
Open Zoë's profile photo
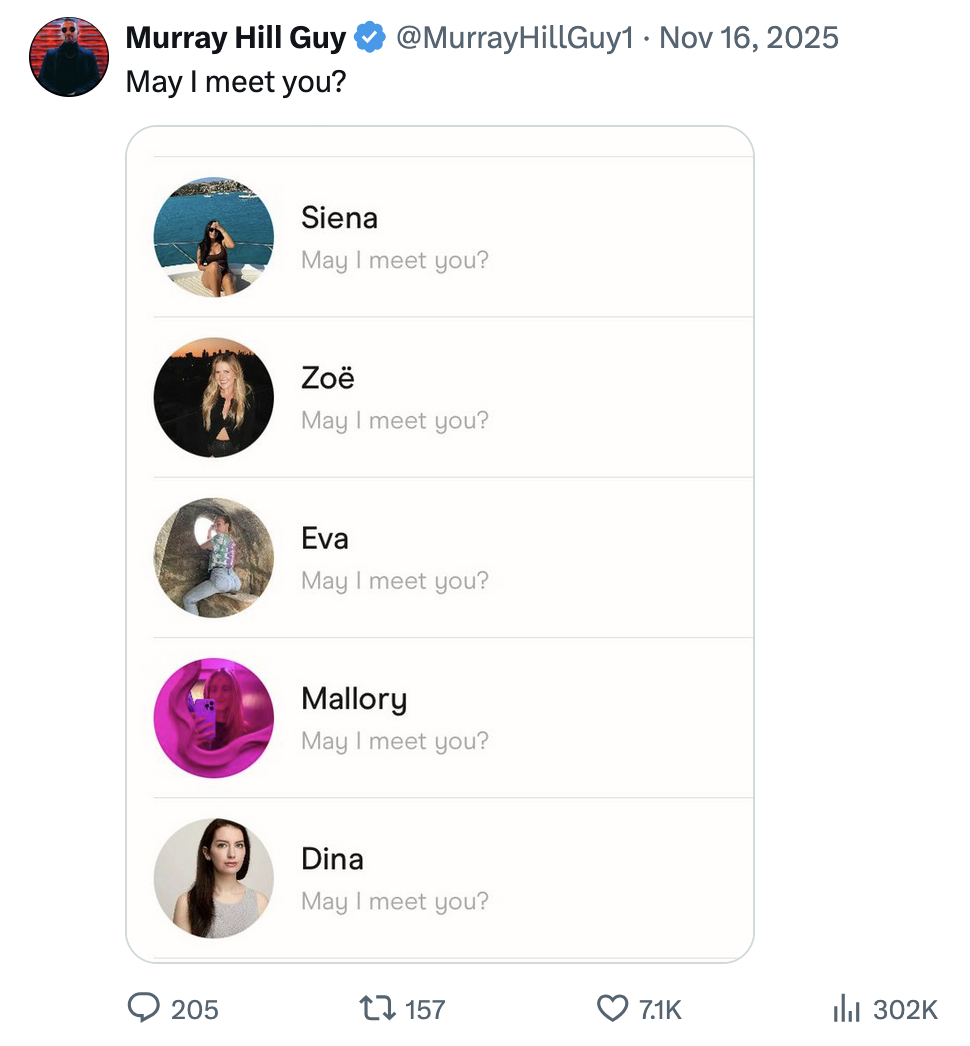pos(214,398)
